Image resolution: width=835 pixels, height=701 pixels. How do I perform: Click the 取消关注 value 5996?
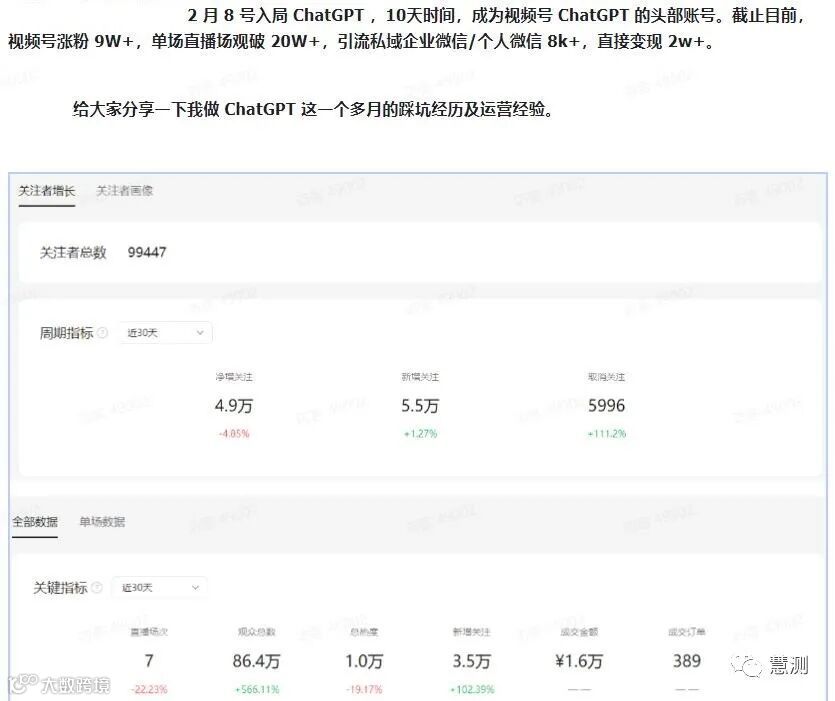point(607,406)
